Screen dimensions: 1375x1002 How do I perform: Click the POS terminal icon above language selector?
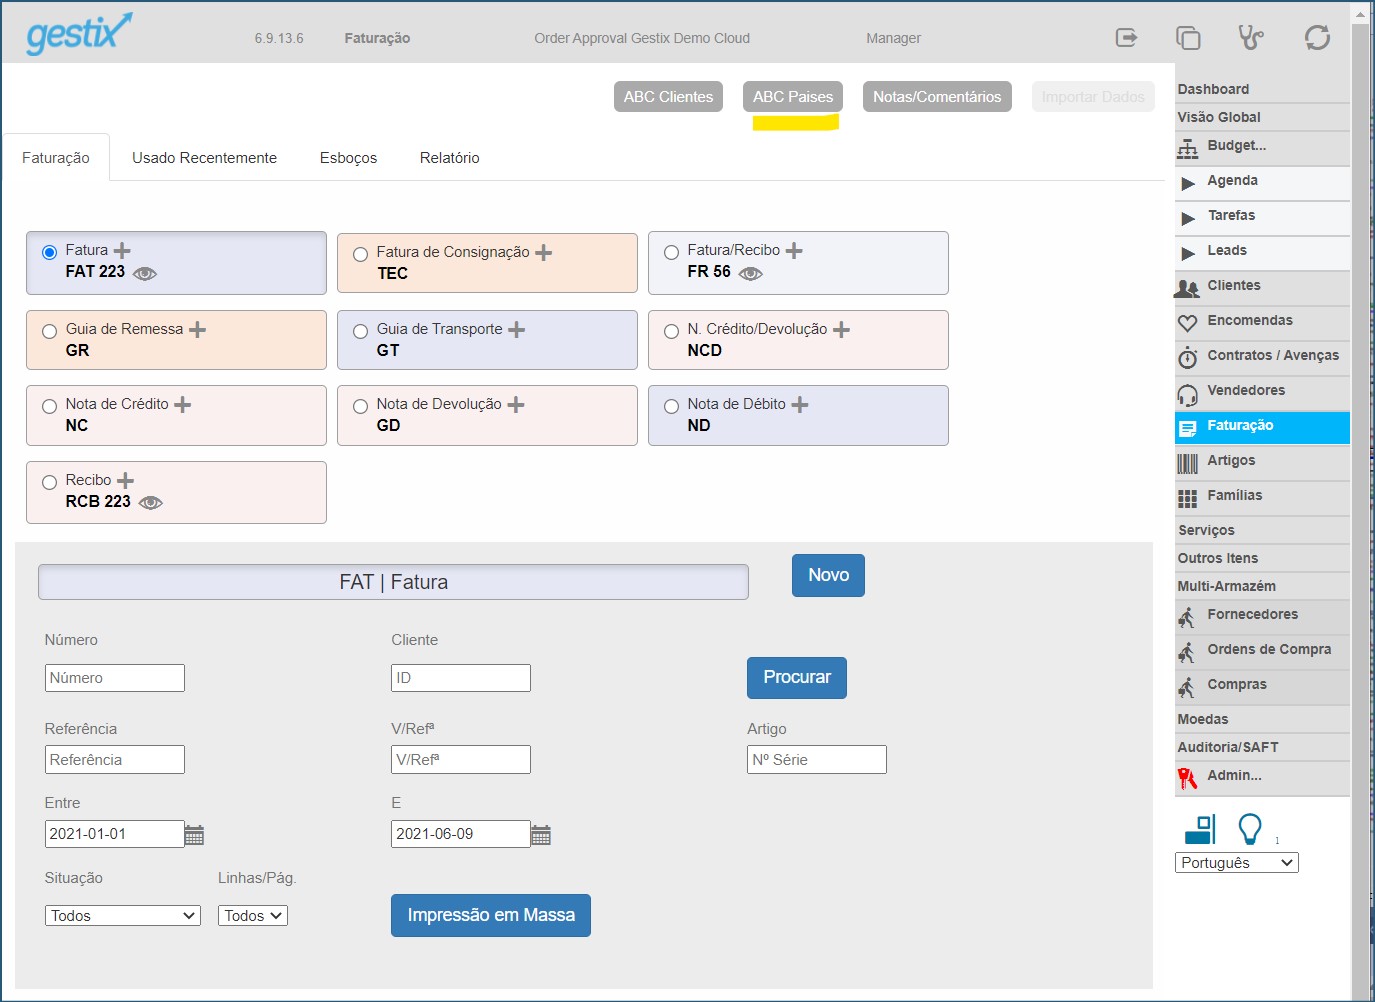pyautogui.click(x=1200, y=829)
